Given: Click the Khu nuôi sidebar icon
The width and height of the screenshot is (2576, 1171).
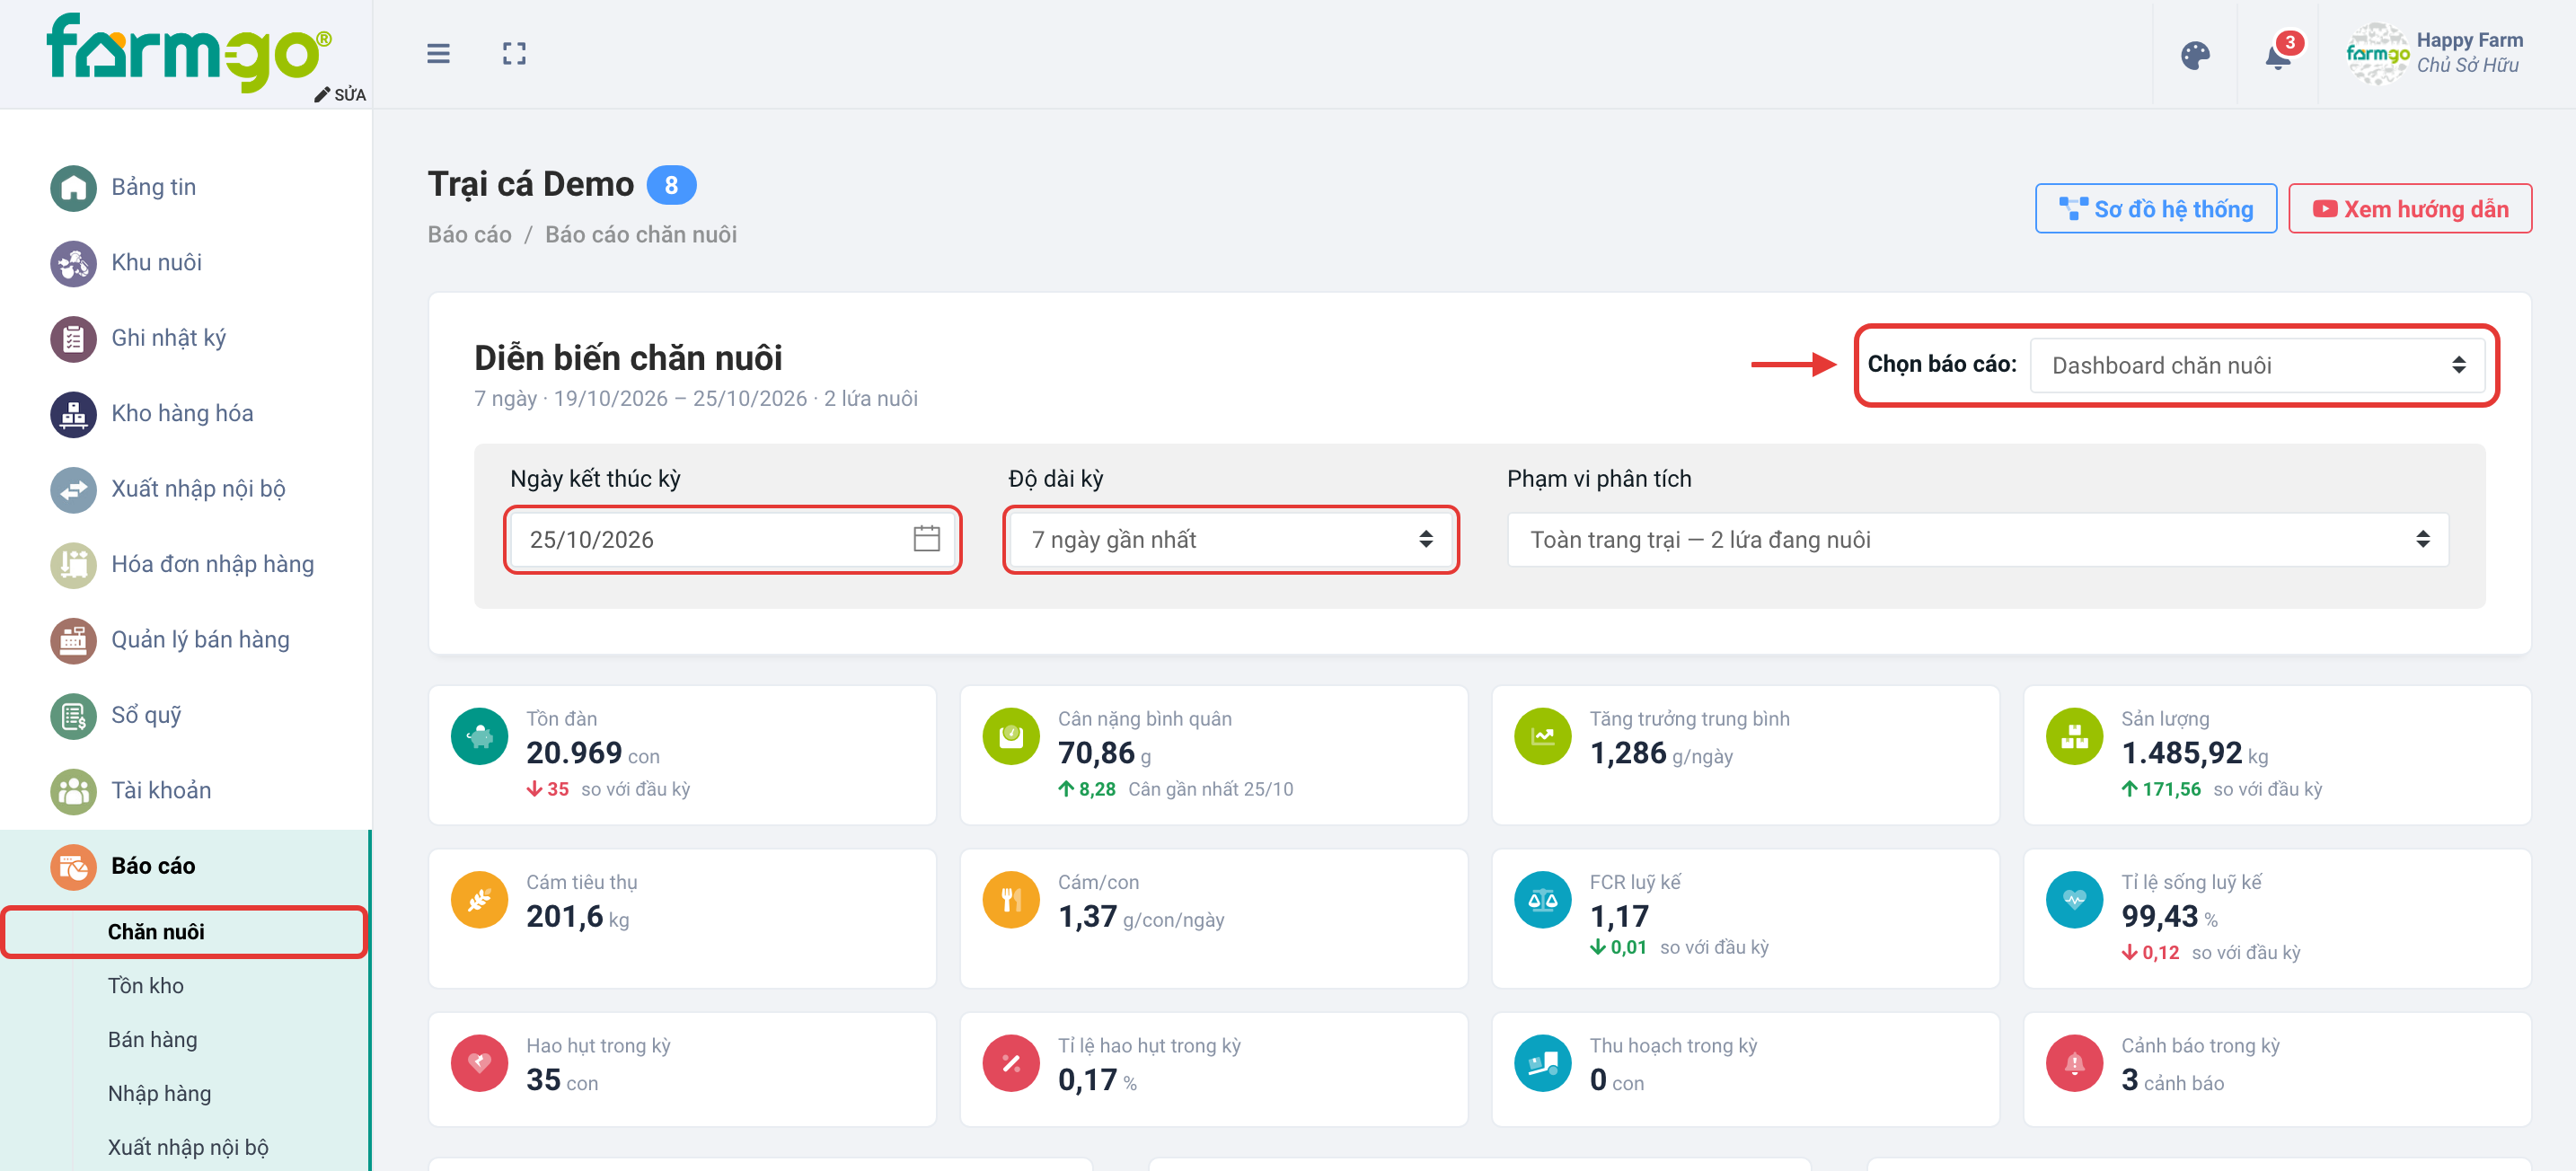Looking at the screenshot, I should click(73, 263).
